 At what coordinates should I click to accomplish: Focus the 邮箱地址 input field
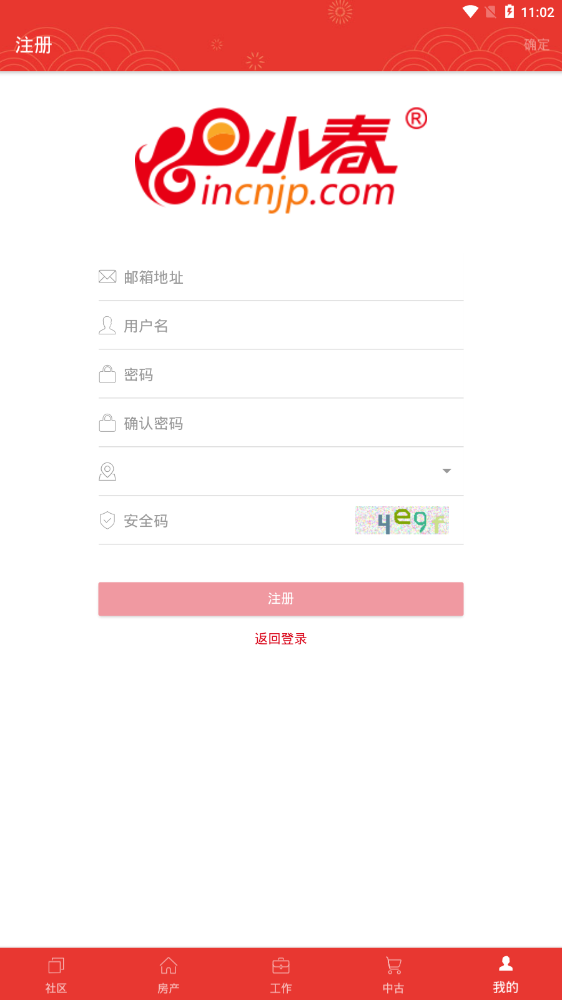tap(281, 277)
